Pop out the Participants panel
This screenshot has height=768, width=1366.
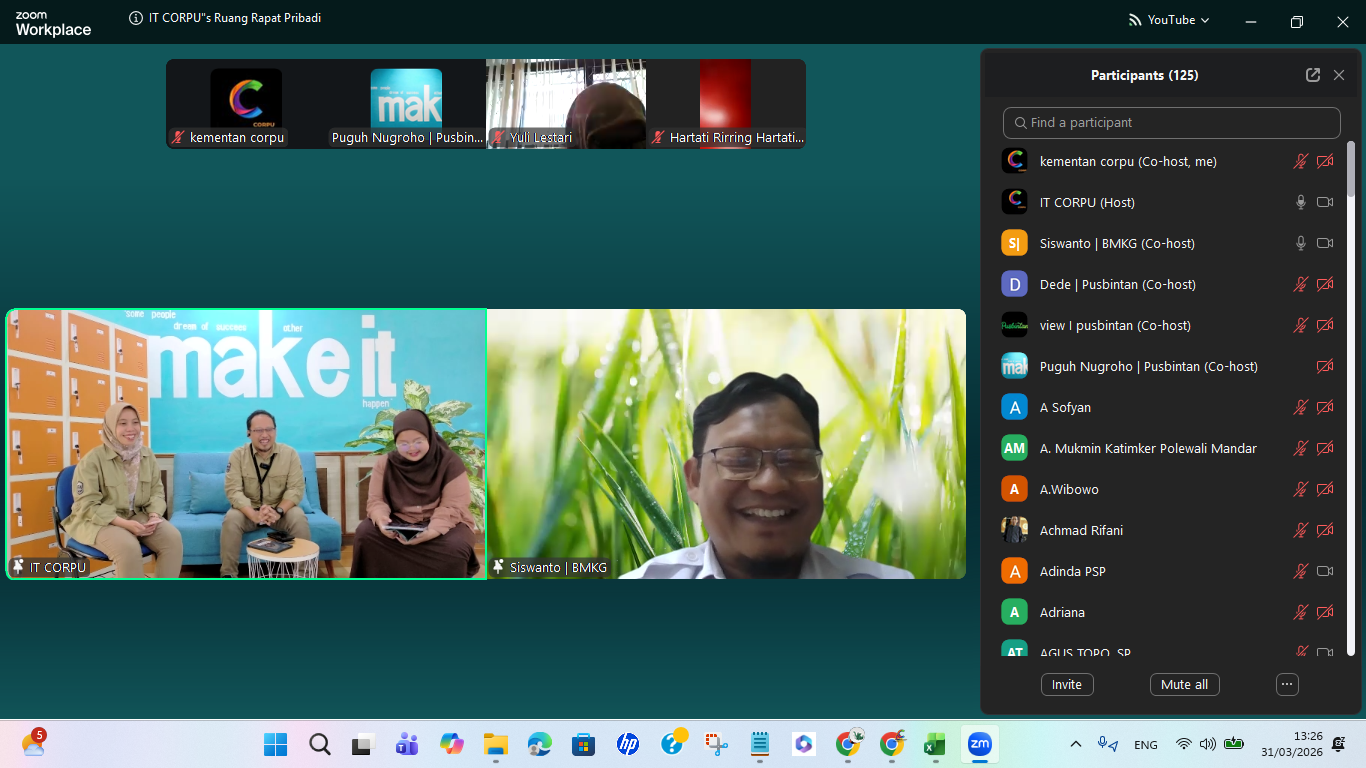[1313, 75]
